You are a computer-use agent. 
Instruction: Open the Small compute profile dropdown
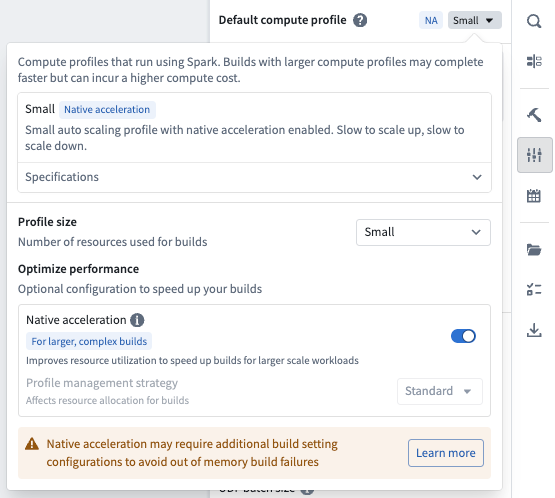(x=475, y=20)
